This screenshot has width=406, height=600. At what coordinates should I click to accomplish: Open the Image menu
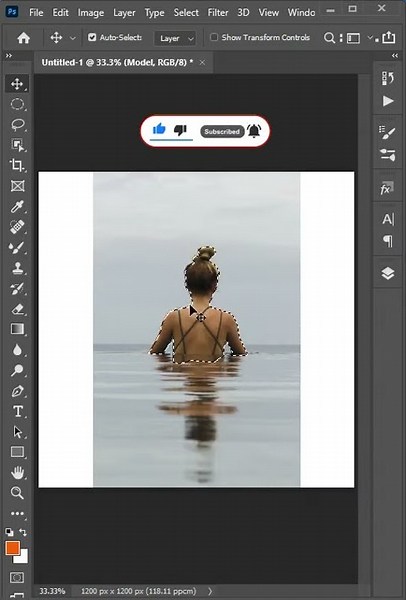[x=91, y=13]
